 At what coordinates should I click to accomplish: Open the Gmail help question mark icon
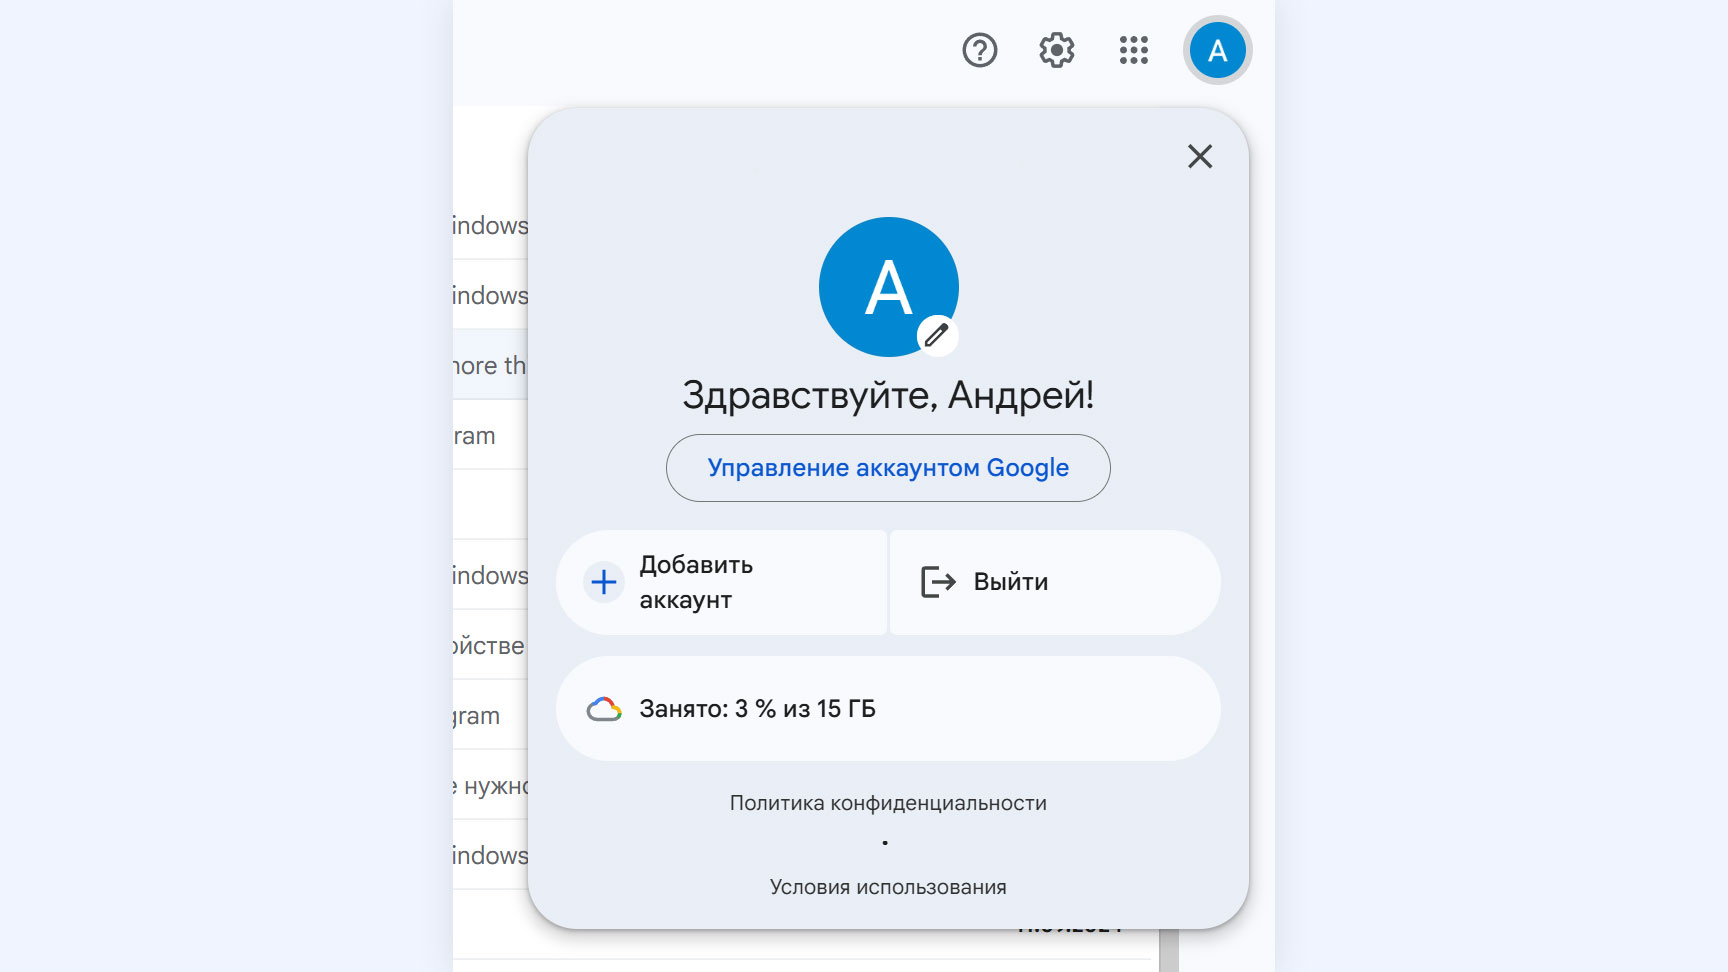point(980,50)
